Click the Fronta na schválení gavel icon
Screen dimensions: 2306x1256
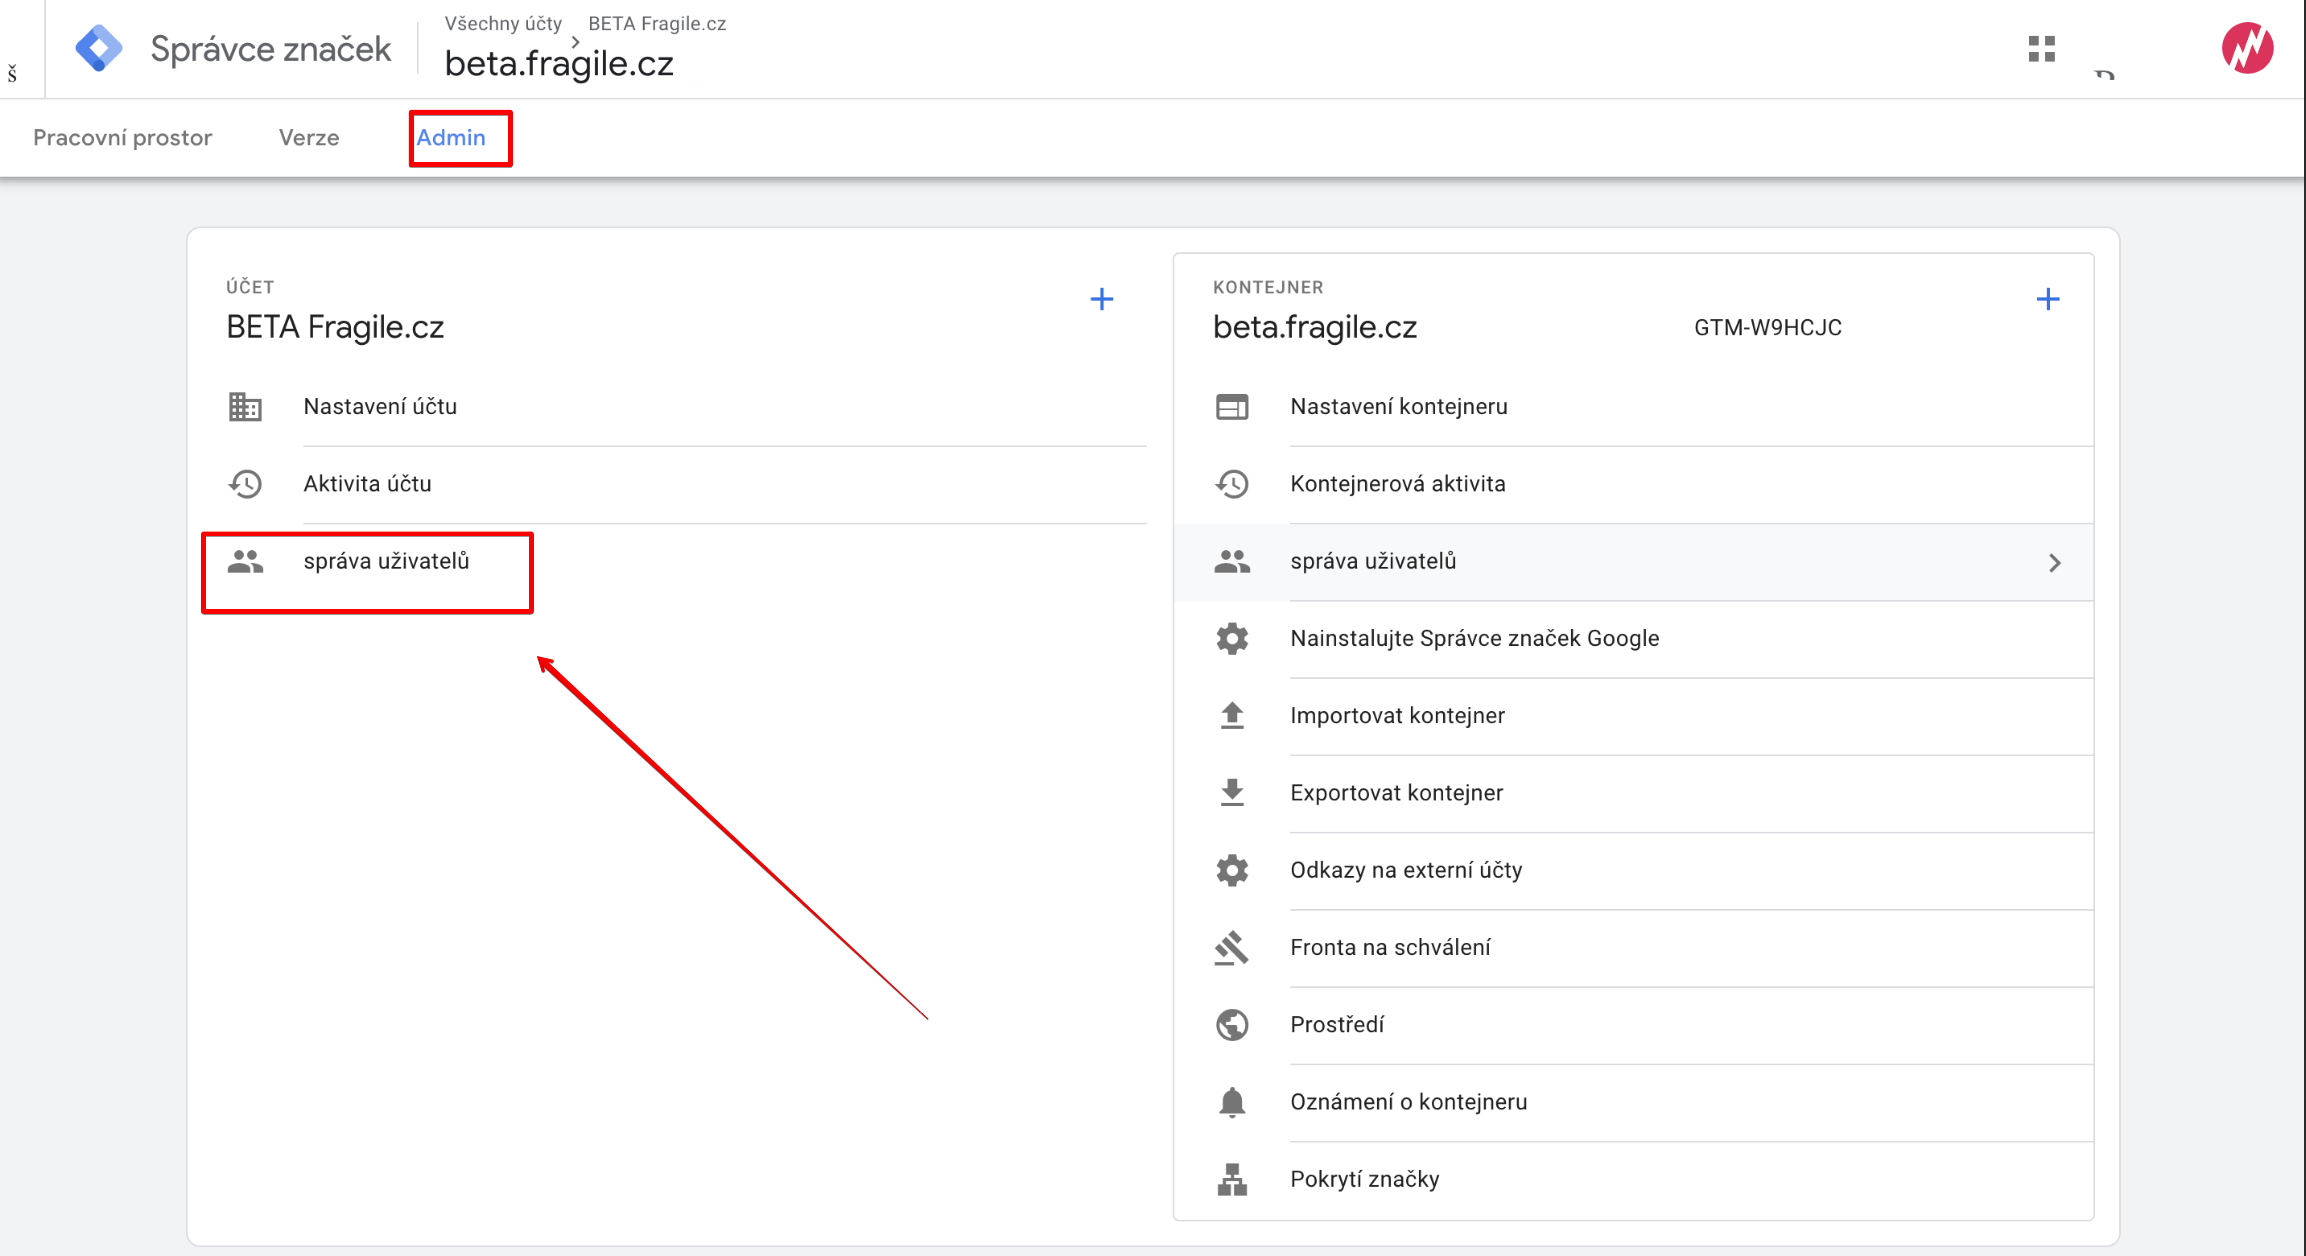pos(1232,947)
